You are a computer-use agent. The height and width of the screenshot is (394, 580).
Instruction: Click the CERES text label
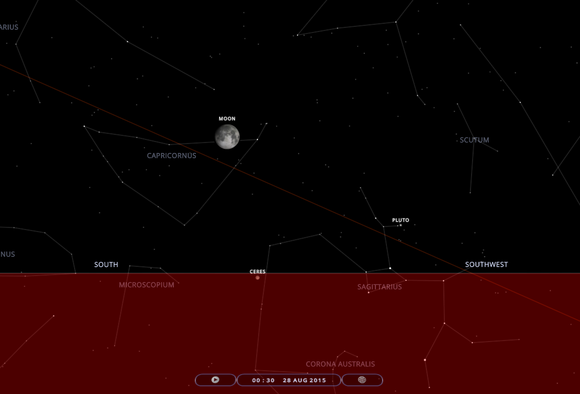coord(257,272)
